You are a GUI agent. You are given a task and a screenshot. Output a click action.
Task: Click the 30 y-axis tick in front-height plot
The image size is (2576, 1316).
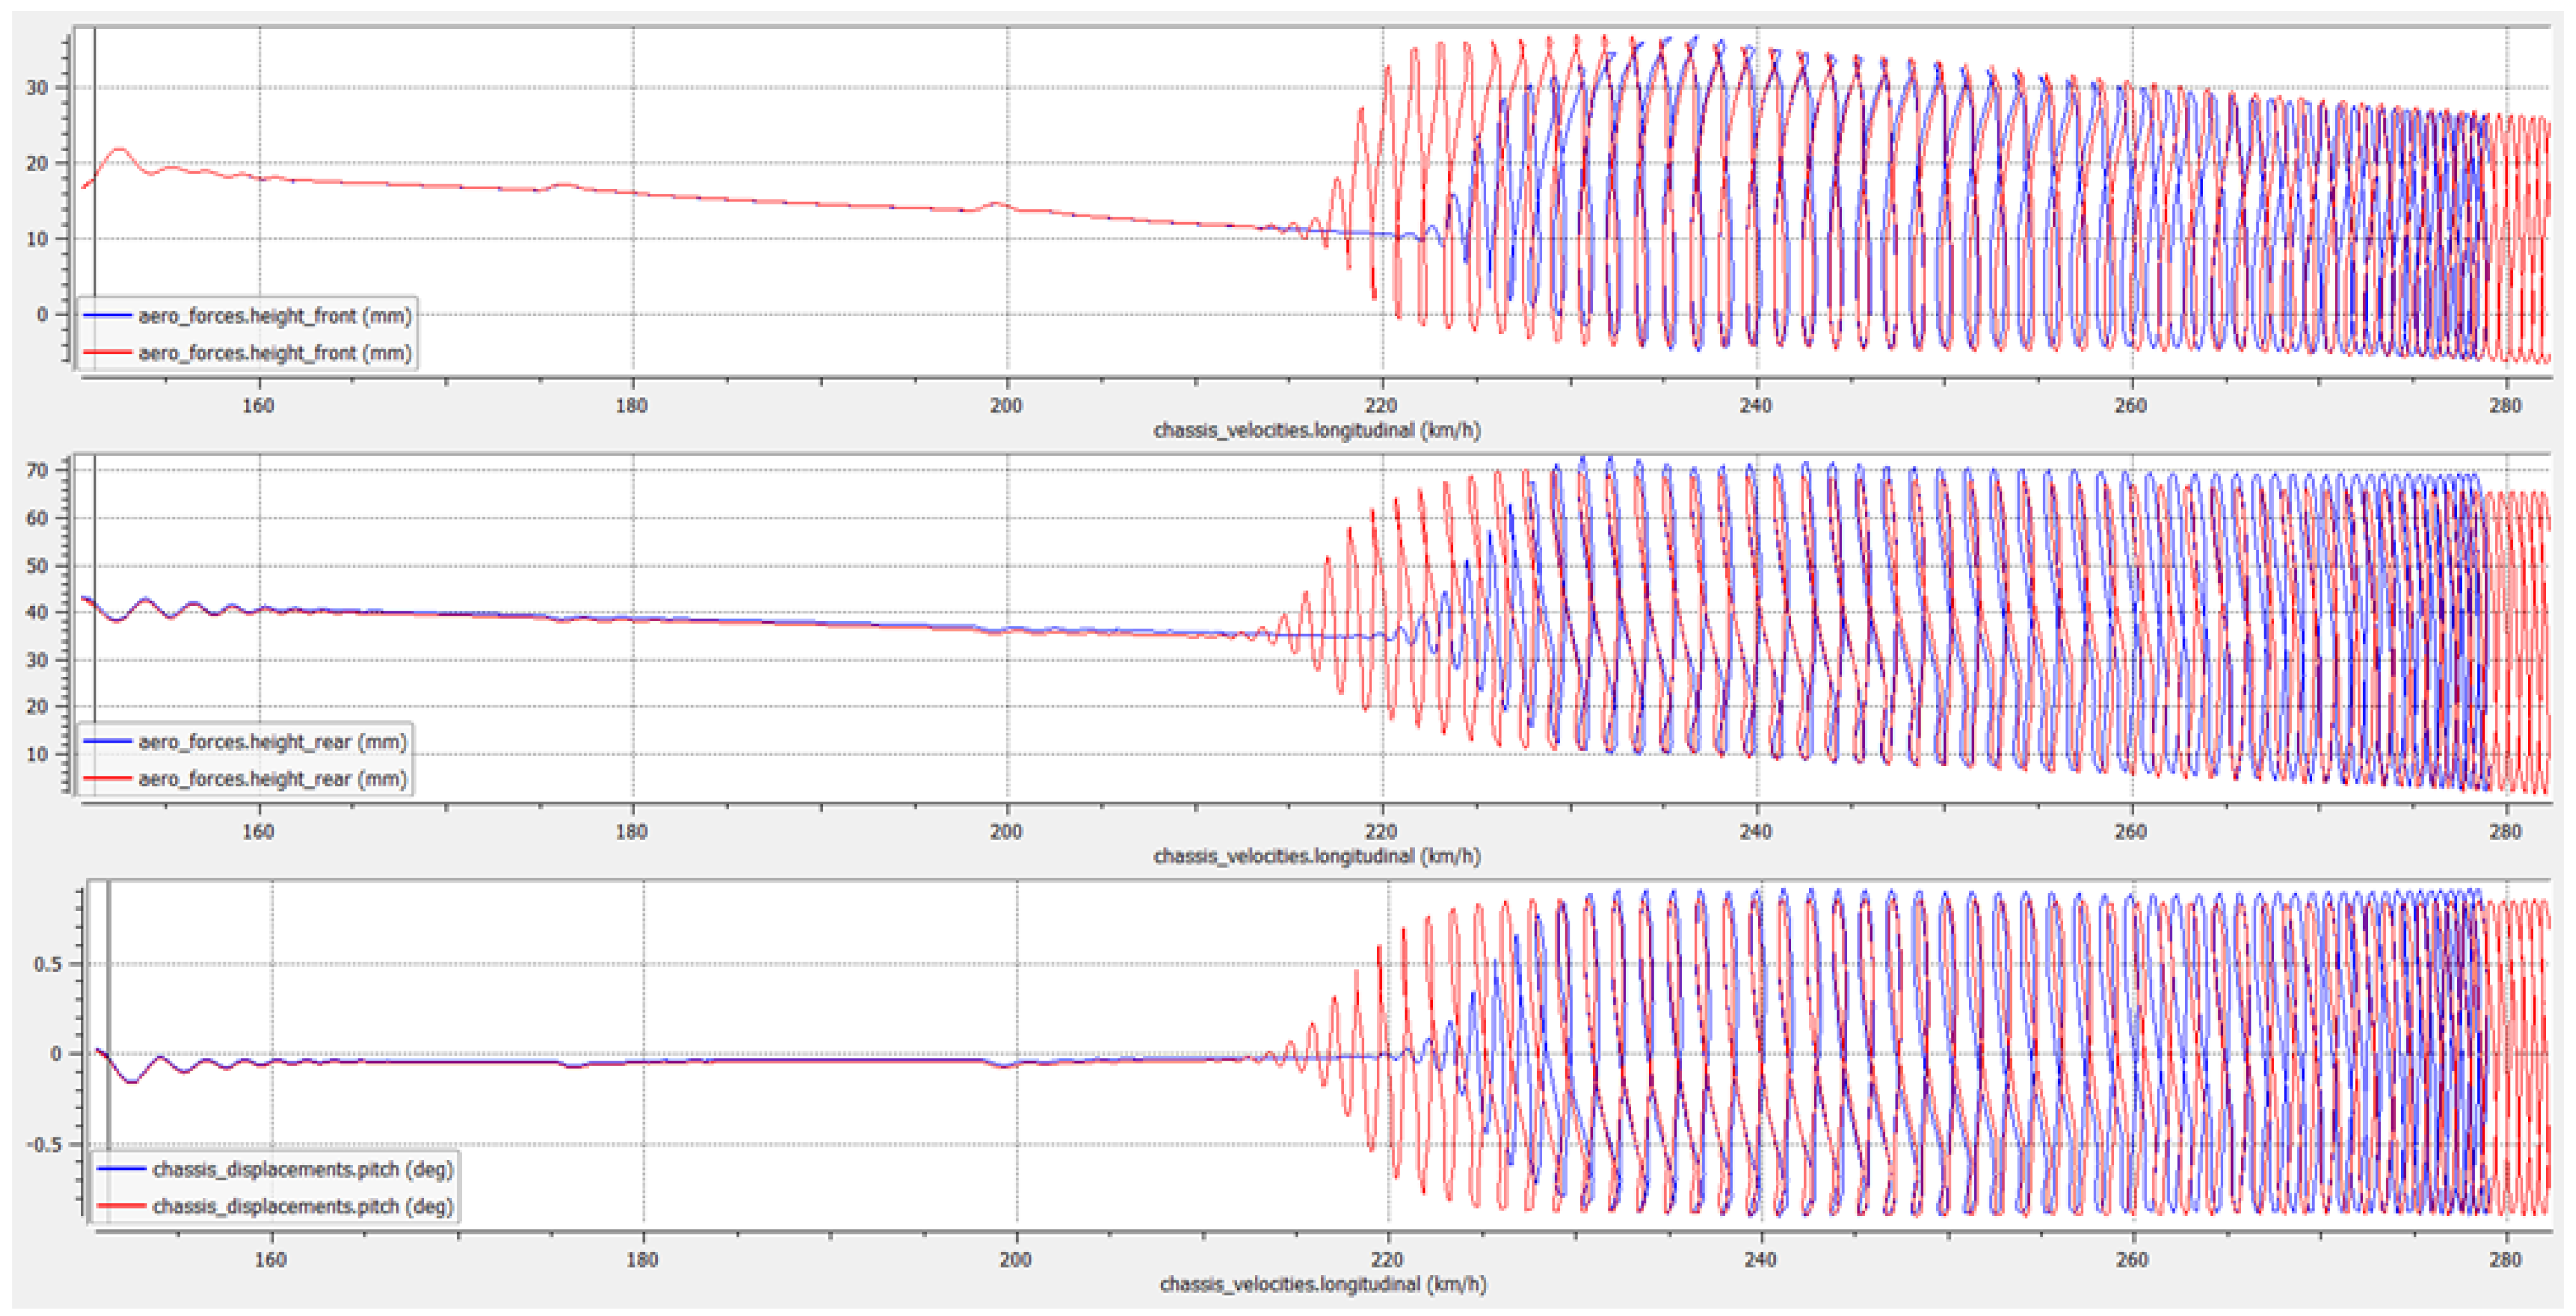click(x=37, y=88)
